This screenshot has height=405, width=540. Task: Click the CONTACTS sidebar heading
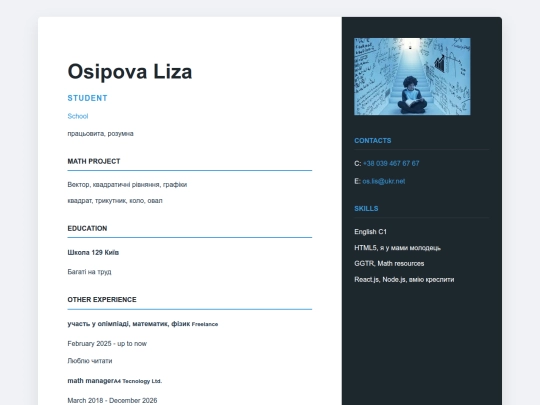pos(373,141)
